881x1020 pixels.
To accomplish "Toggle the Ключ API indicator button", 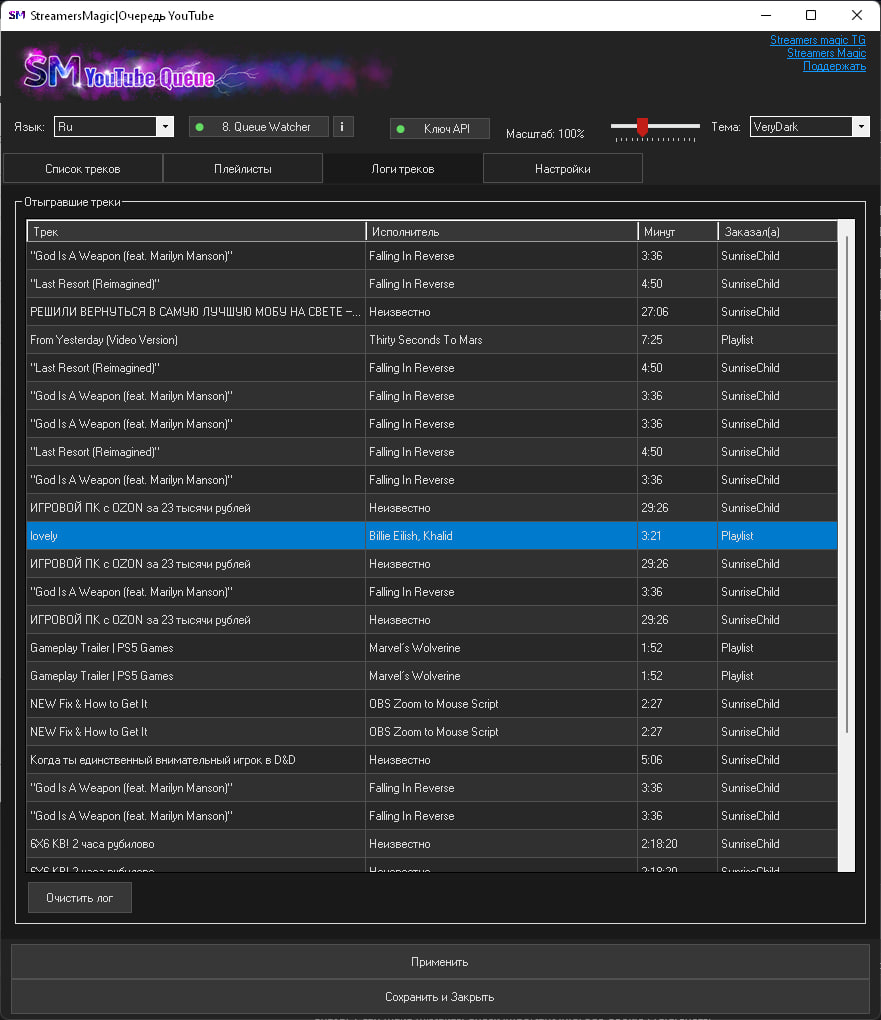I will (x=440, y=129).
